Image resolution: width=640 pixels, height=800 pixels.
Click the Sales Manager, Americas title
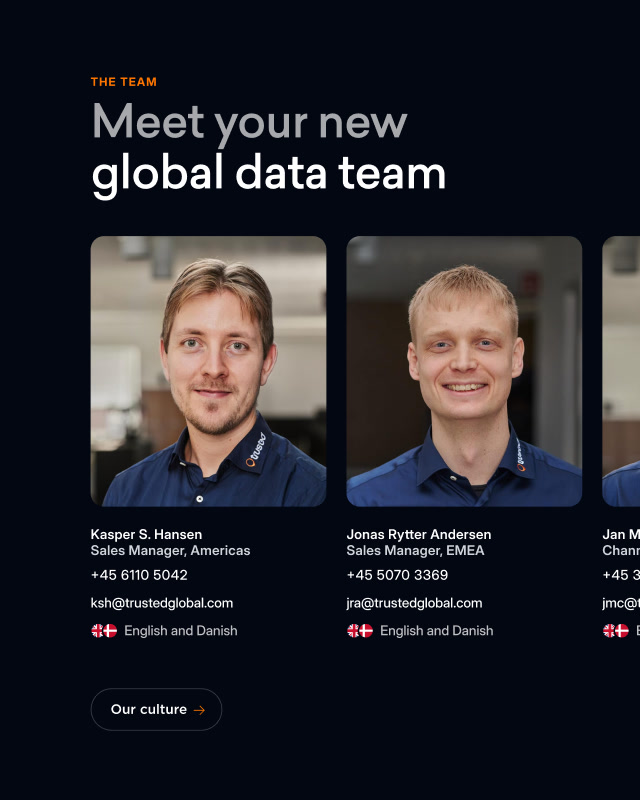point(170,551)
